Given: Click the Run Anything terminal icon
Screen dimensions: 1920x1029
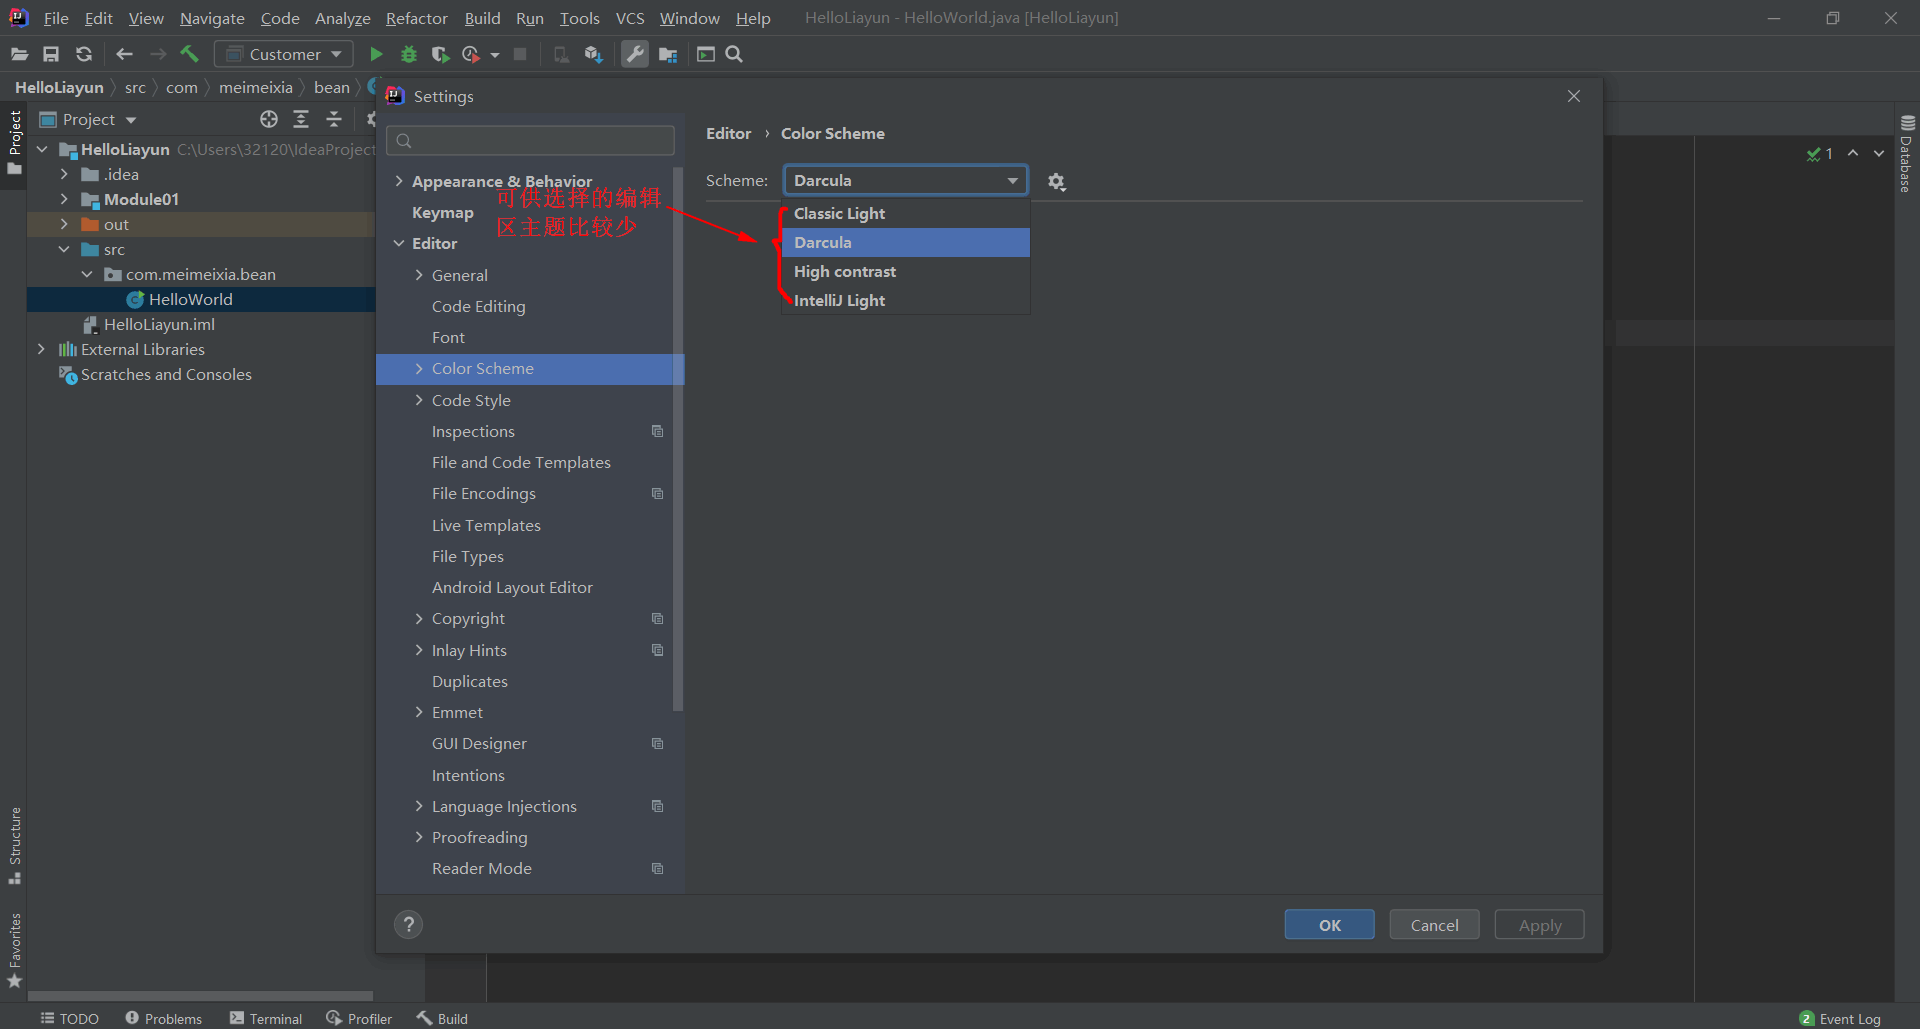Looking at the screenshot, I should click(x=706, y=54).
